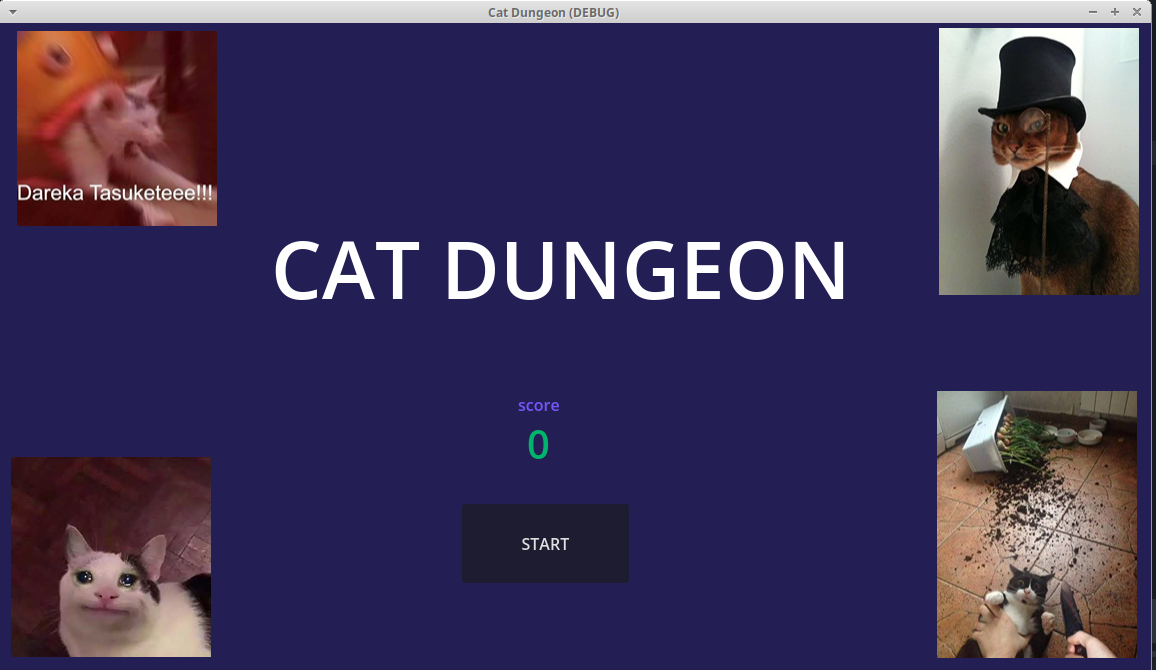Click the 'Dareka Tasuketeee!!!' cat meme
This screenshot has height=670, width=1156.
pos(116,128)
